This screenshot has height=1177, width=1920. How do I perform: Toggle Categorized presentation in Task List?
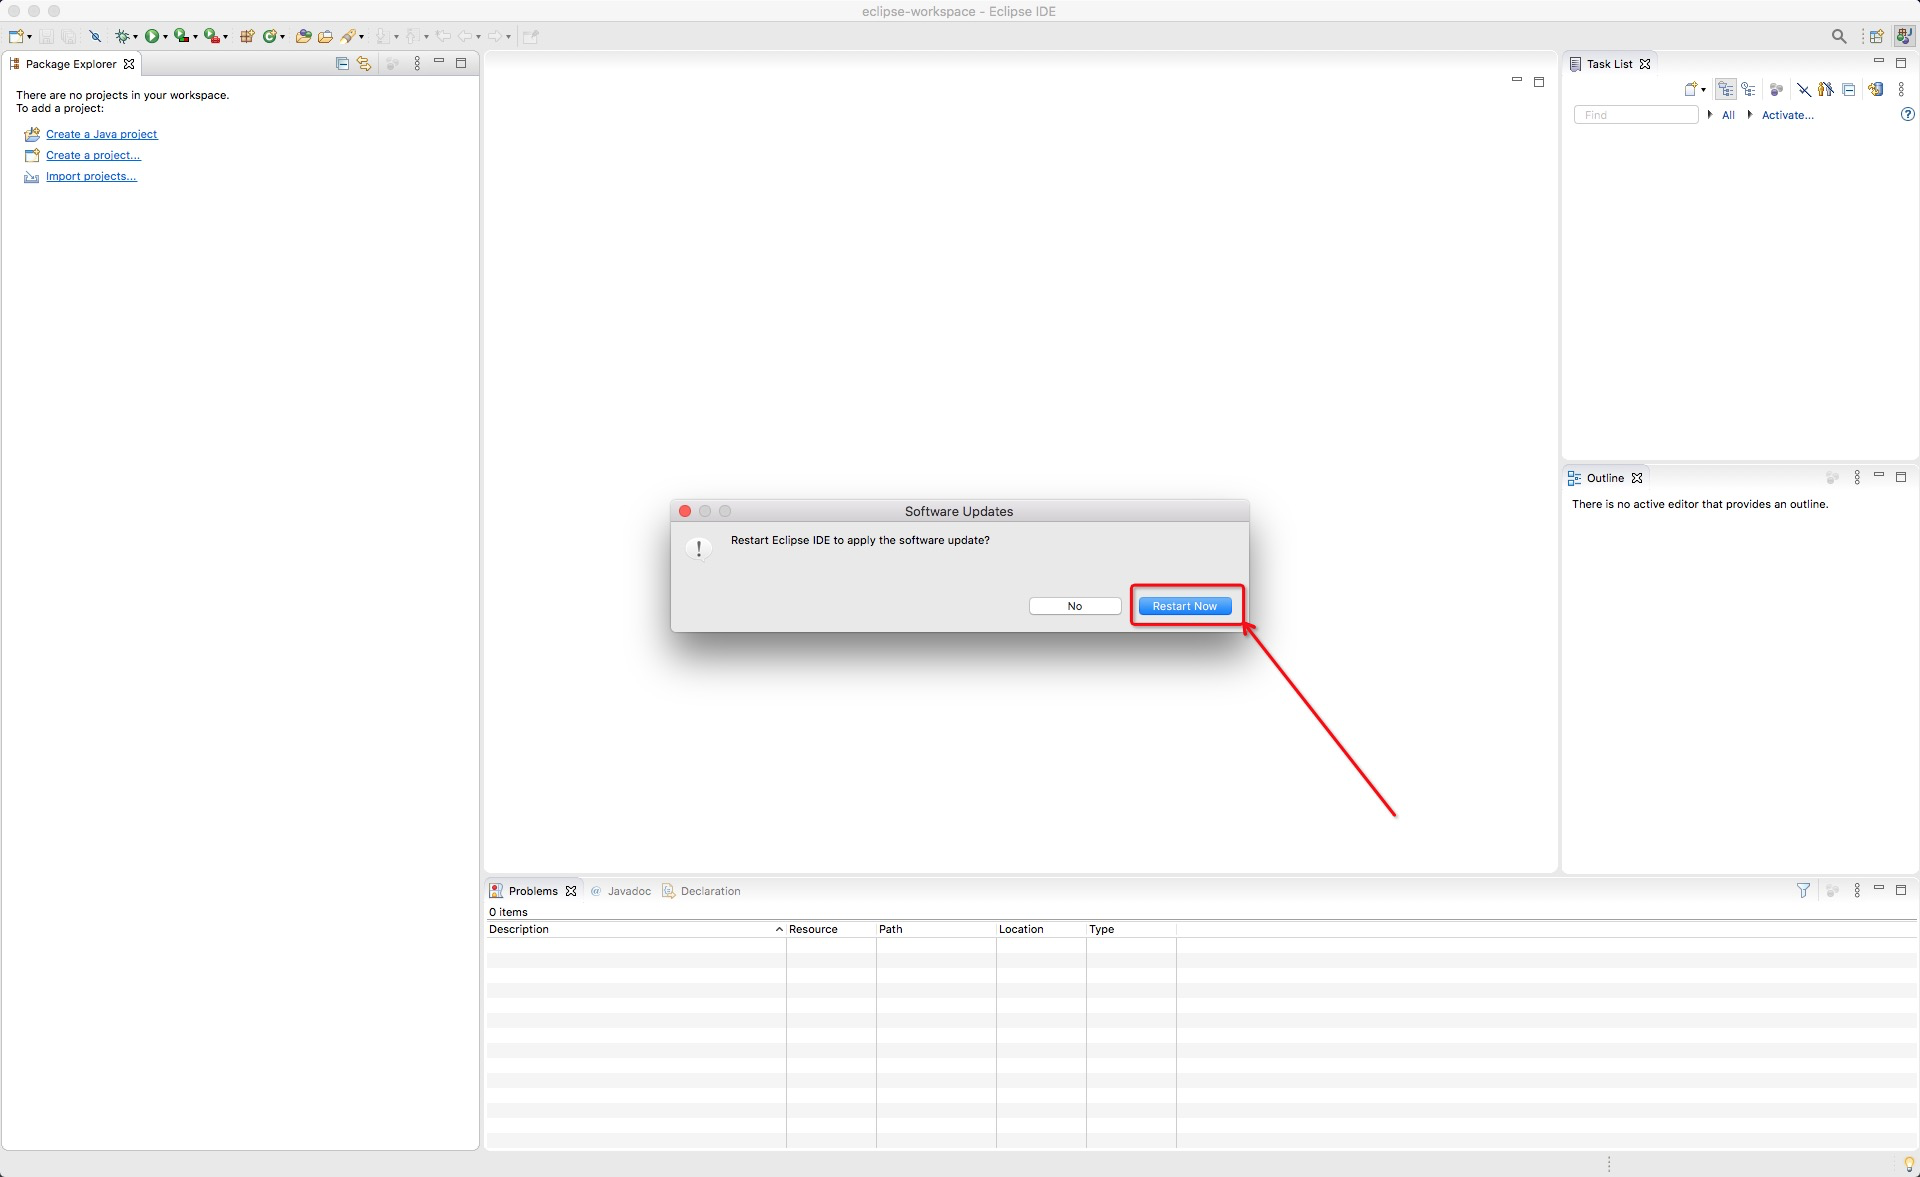click(x=1726, y=89)
